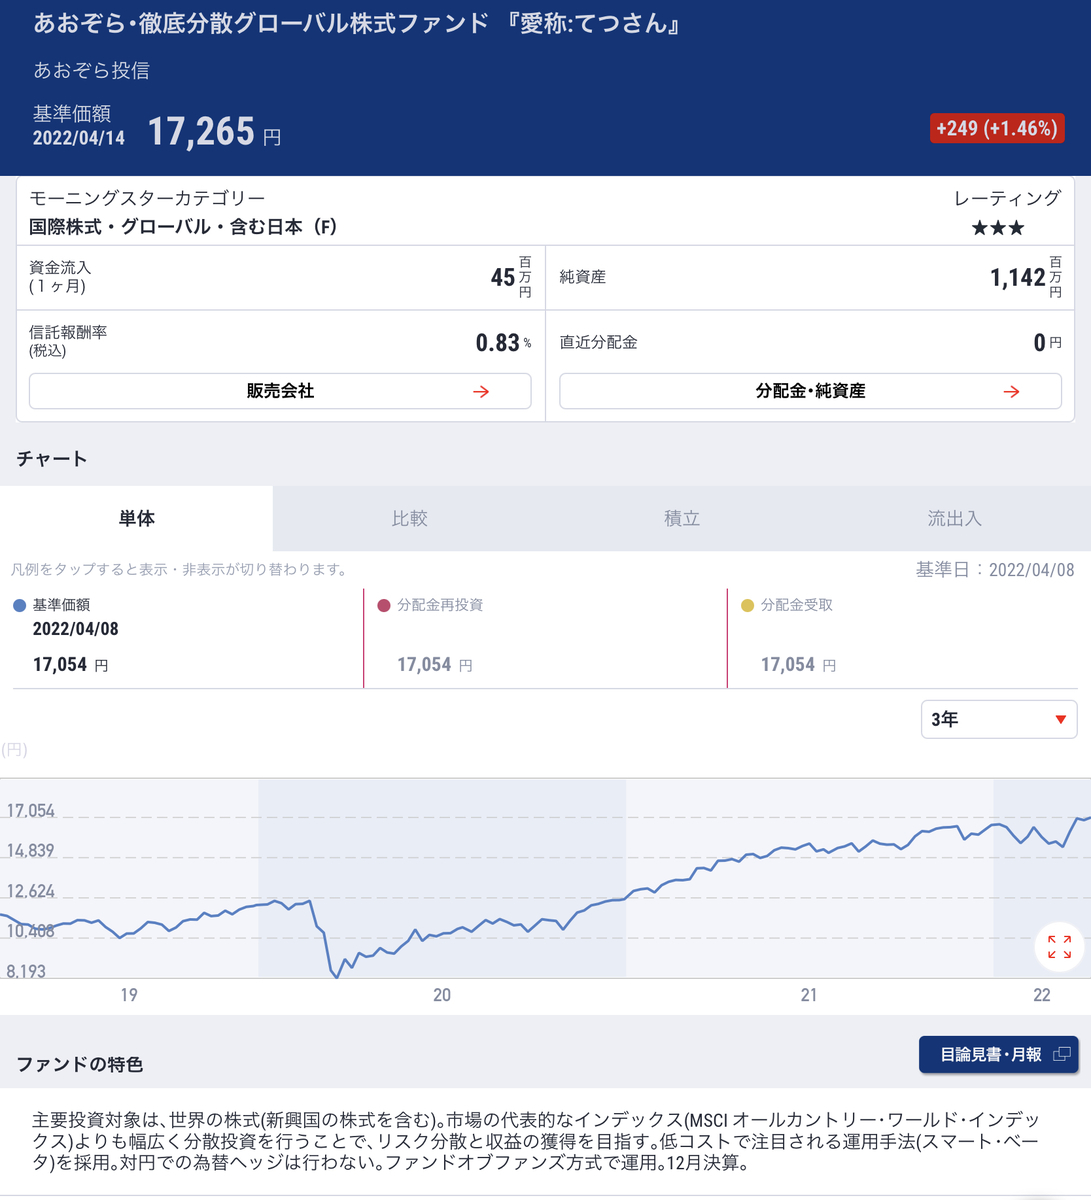Switch to the 比較 comparison tab
This screenshot has width=1091, height=1200.
(x=410, y=518)
